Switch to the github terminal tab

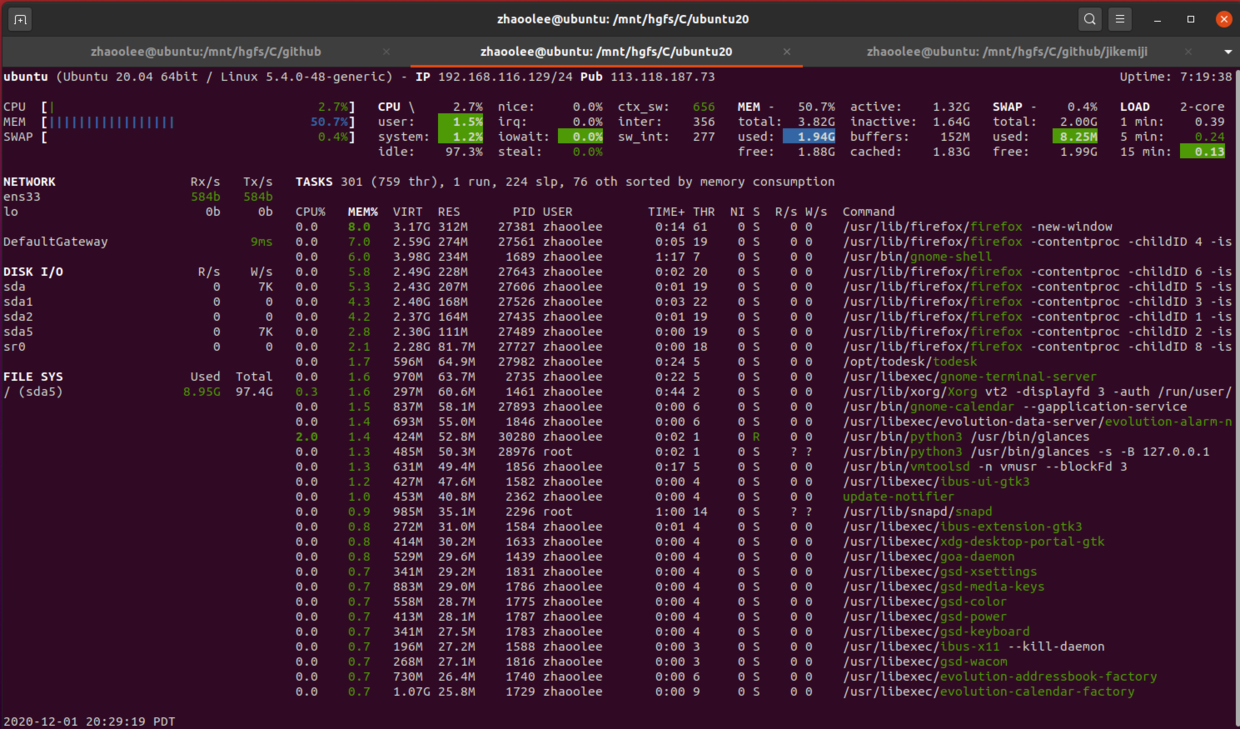click(206, 51)
